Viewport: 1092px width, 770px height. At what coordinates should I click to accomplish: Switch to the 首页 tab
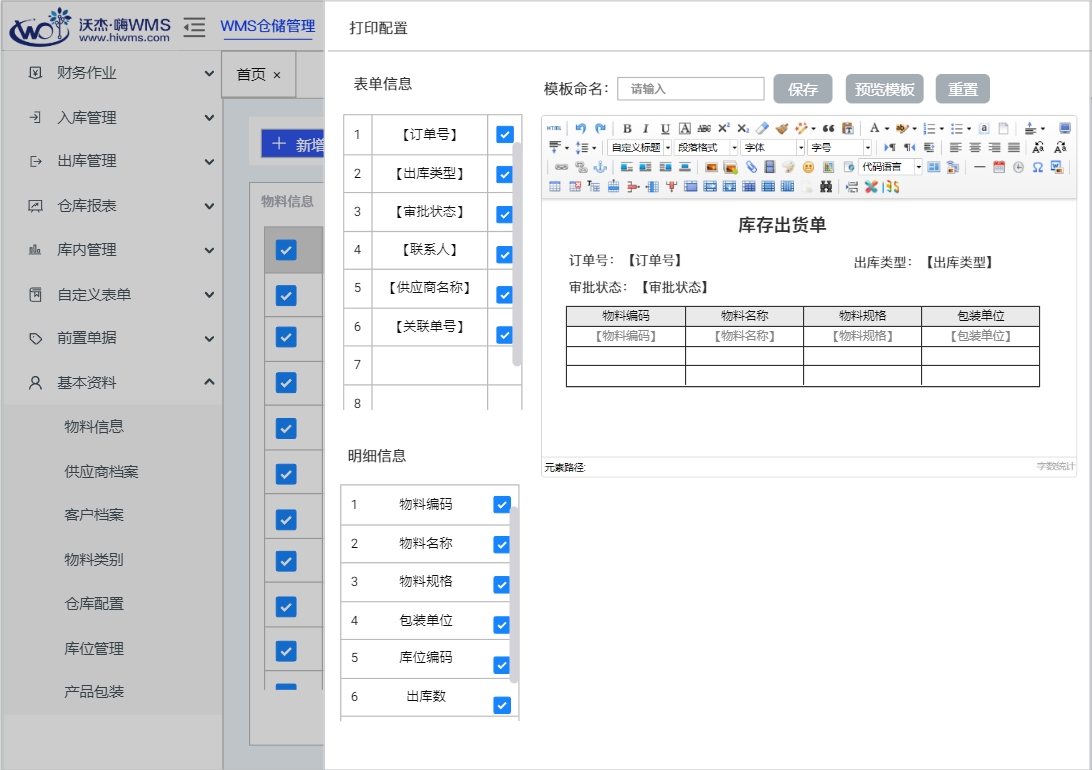(258, 74)
